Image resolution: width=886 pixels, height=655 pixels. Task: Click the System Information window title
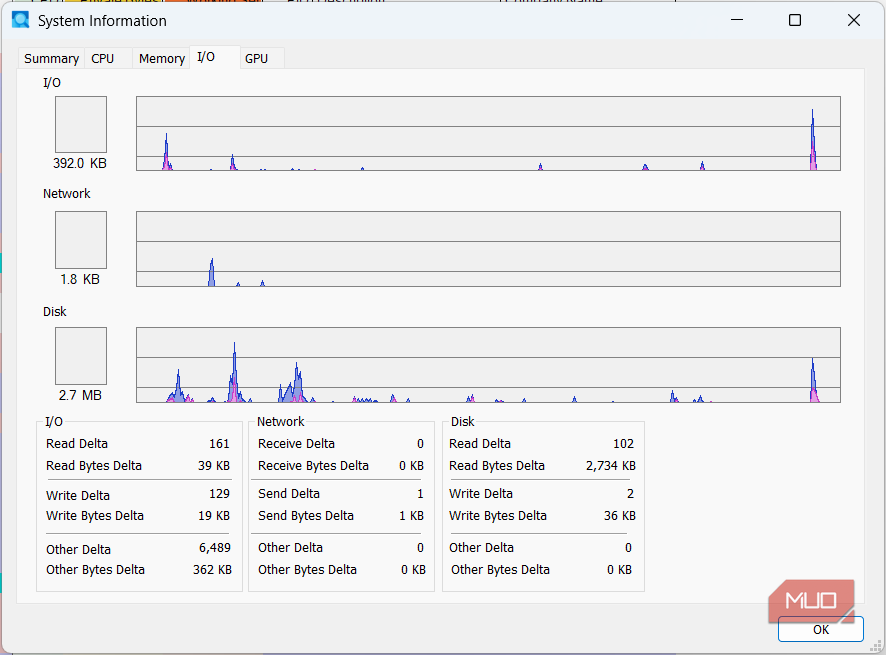click(102, 21)
